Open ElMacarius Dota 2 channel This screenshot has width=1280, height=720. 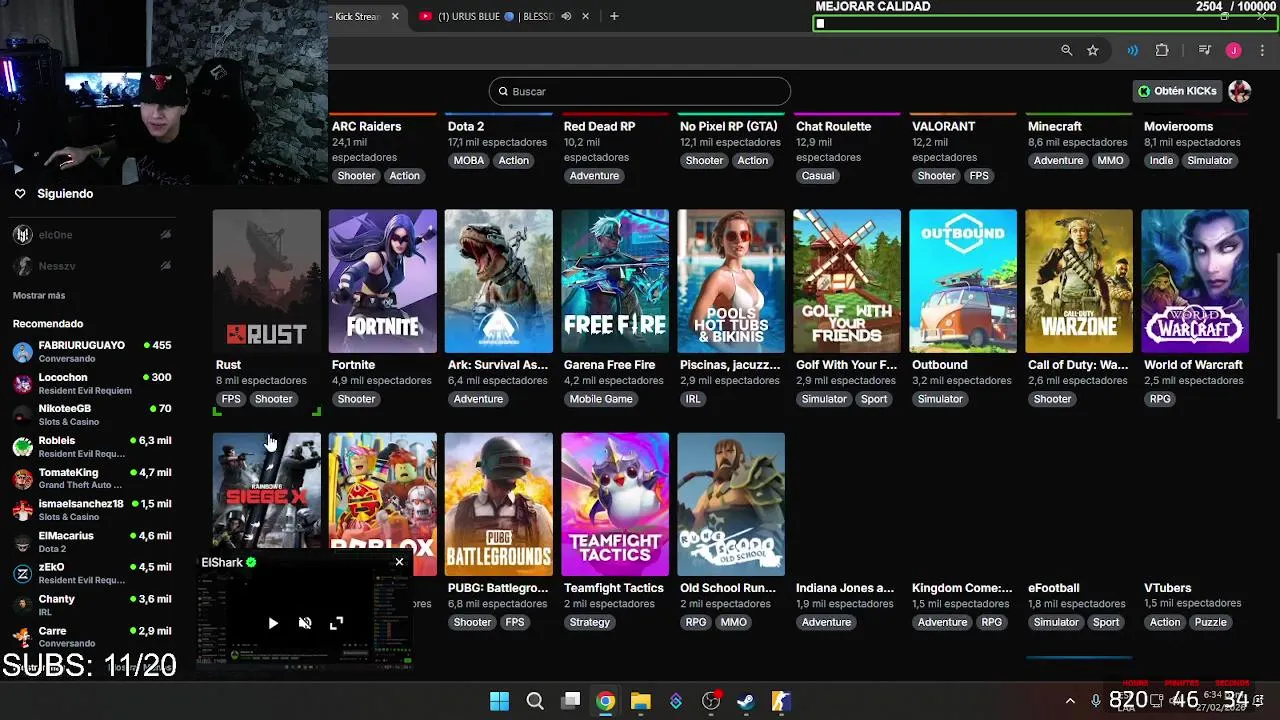pos(92,542)
